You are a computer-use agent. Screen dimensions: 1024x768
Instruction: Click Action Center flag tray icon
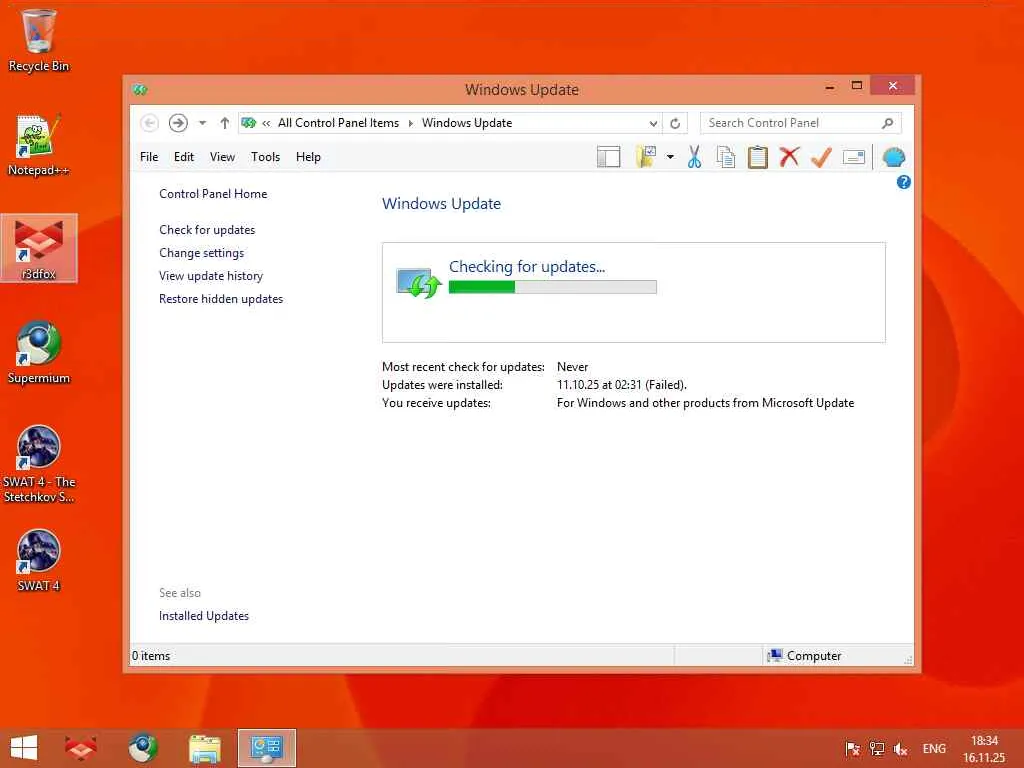coord(852,749)
